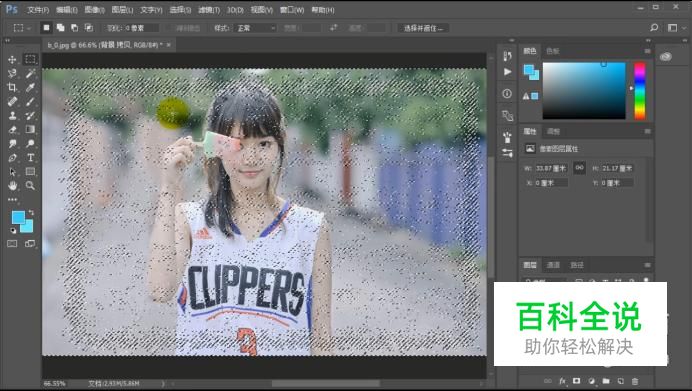Image resolution: width=692 pixels, height=391 pixels.
Task: Toggle the link width and height icon
Action: (579, 168)
